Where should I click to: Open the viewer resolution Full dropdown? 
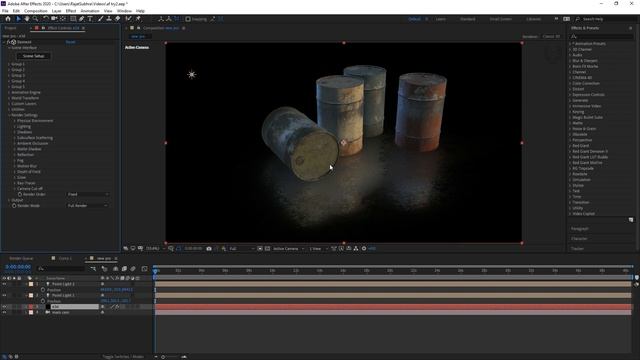(242, 249)
